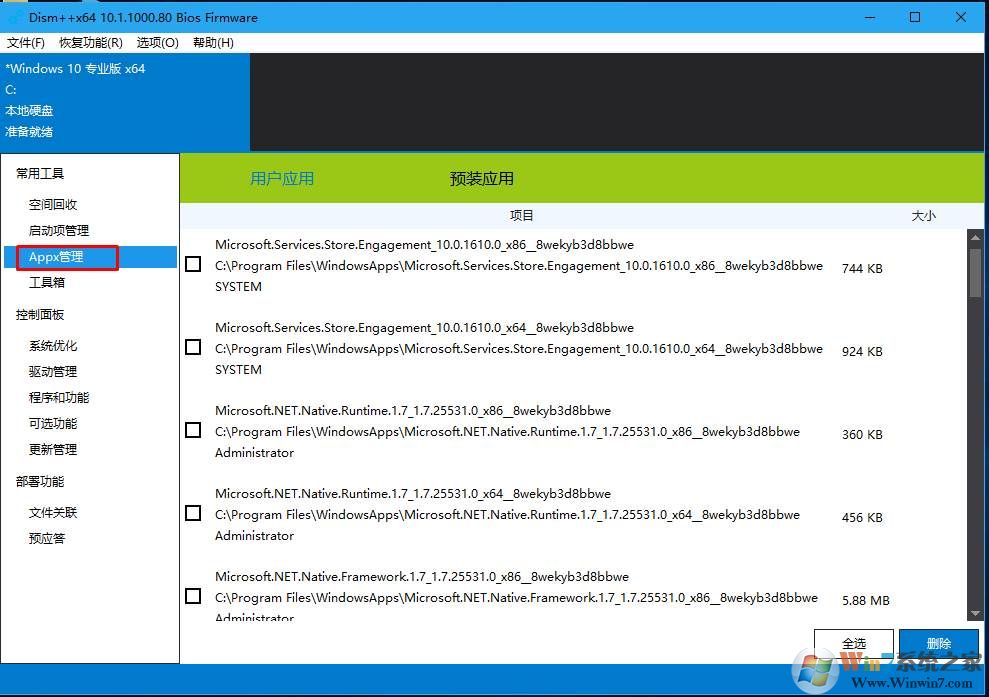This screenshot has width=989, height=697.
Task: Open 可选功能 in the sidebar
Action: point(53,423)
